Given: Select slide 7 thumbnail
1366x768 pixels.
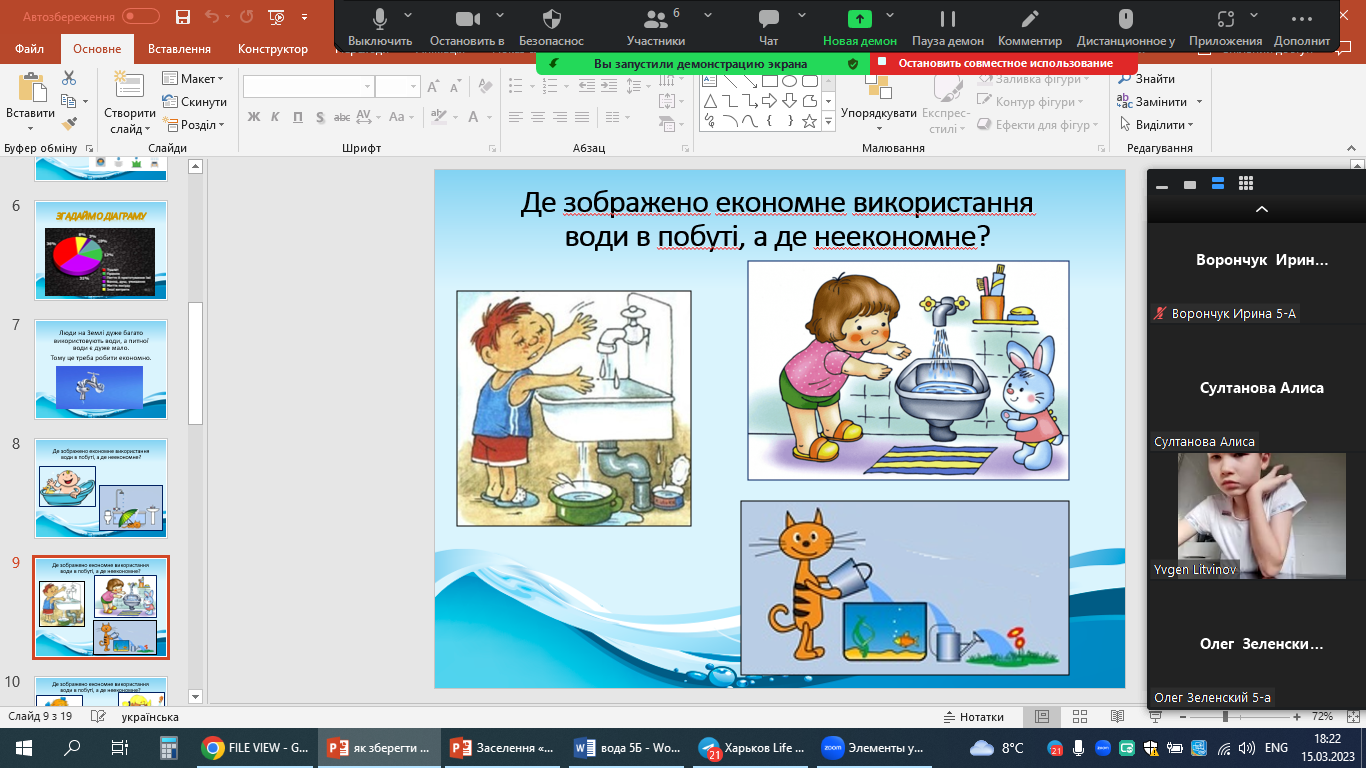Looking at the screenshot, I should tap(101, 370).
